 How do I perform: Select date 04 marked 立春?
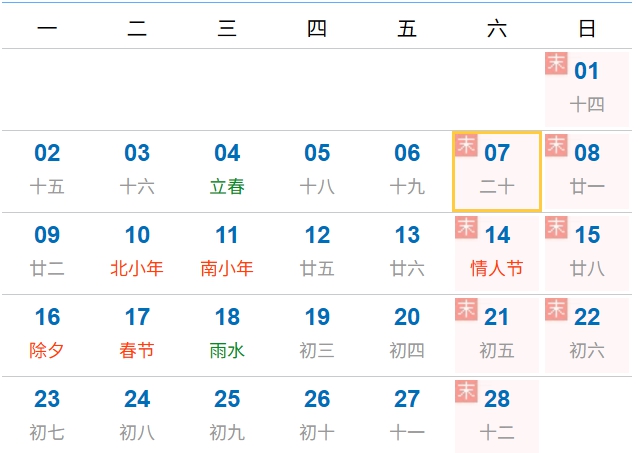click(227, 170)
